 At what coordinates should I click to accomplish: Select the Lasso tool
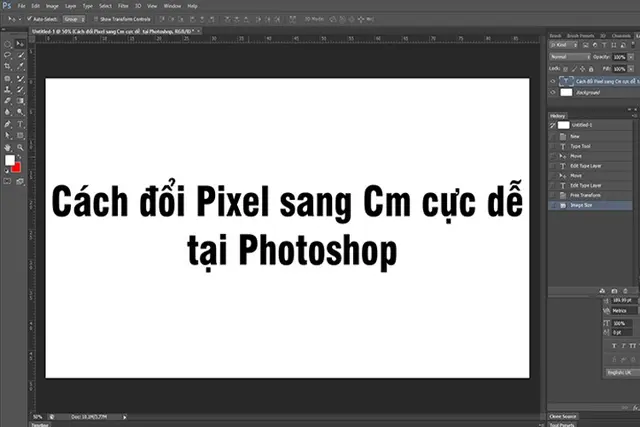(x=8, y=55)
